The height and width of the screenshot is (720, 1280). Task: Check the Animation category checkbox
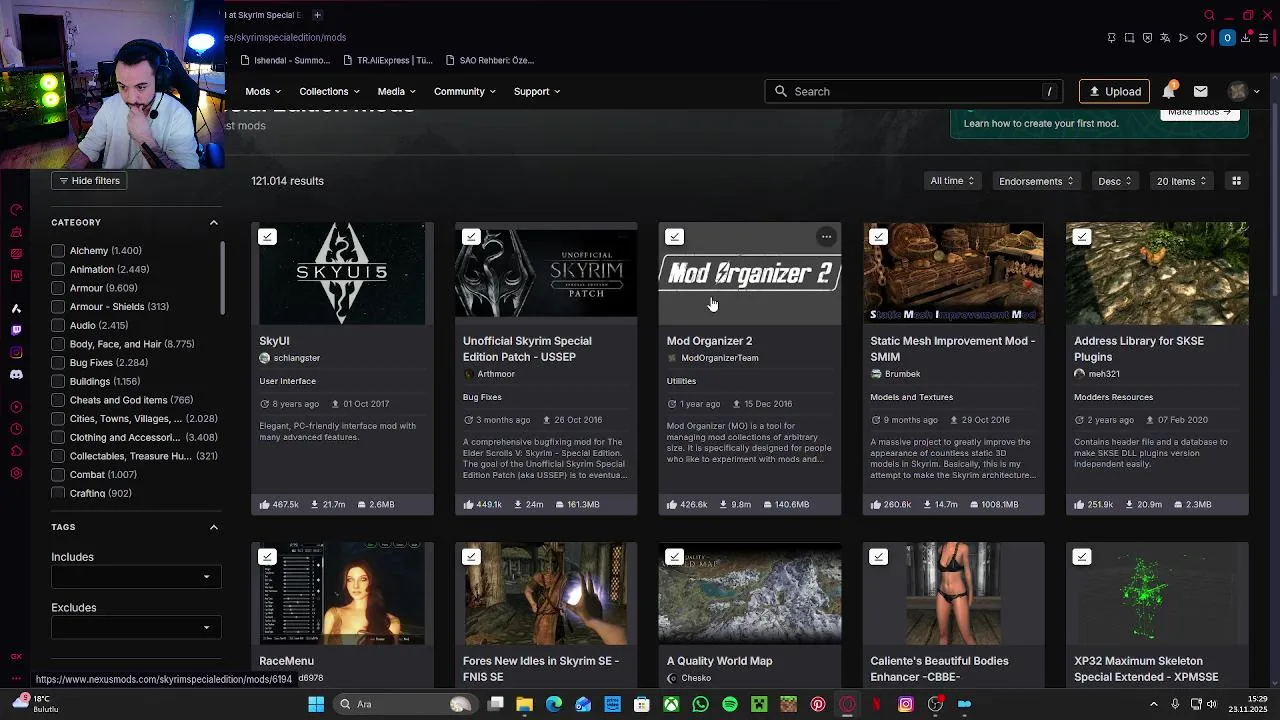58,269
